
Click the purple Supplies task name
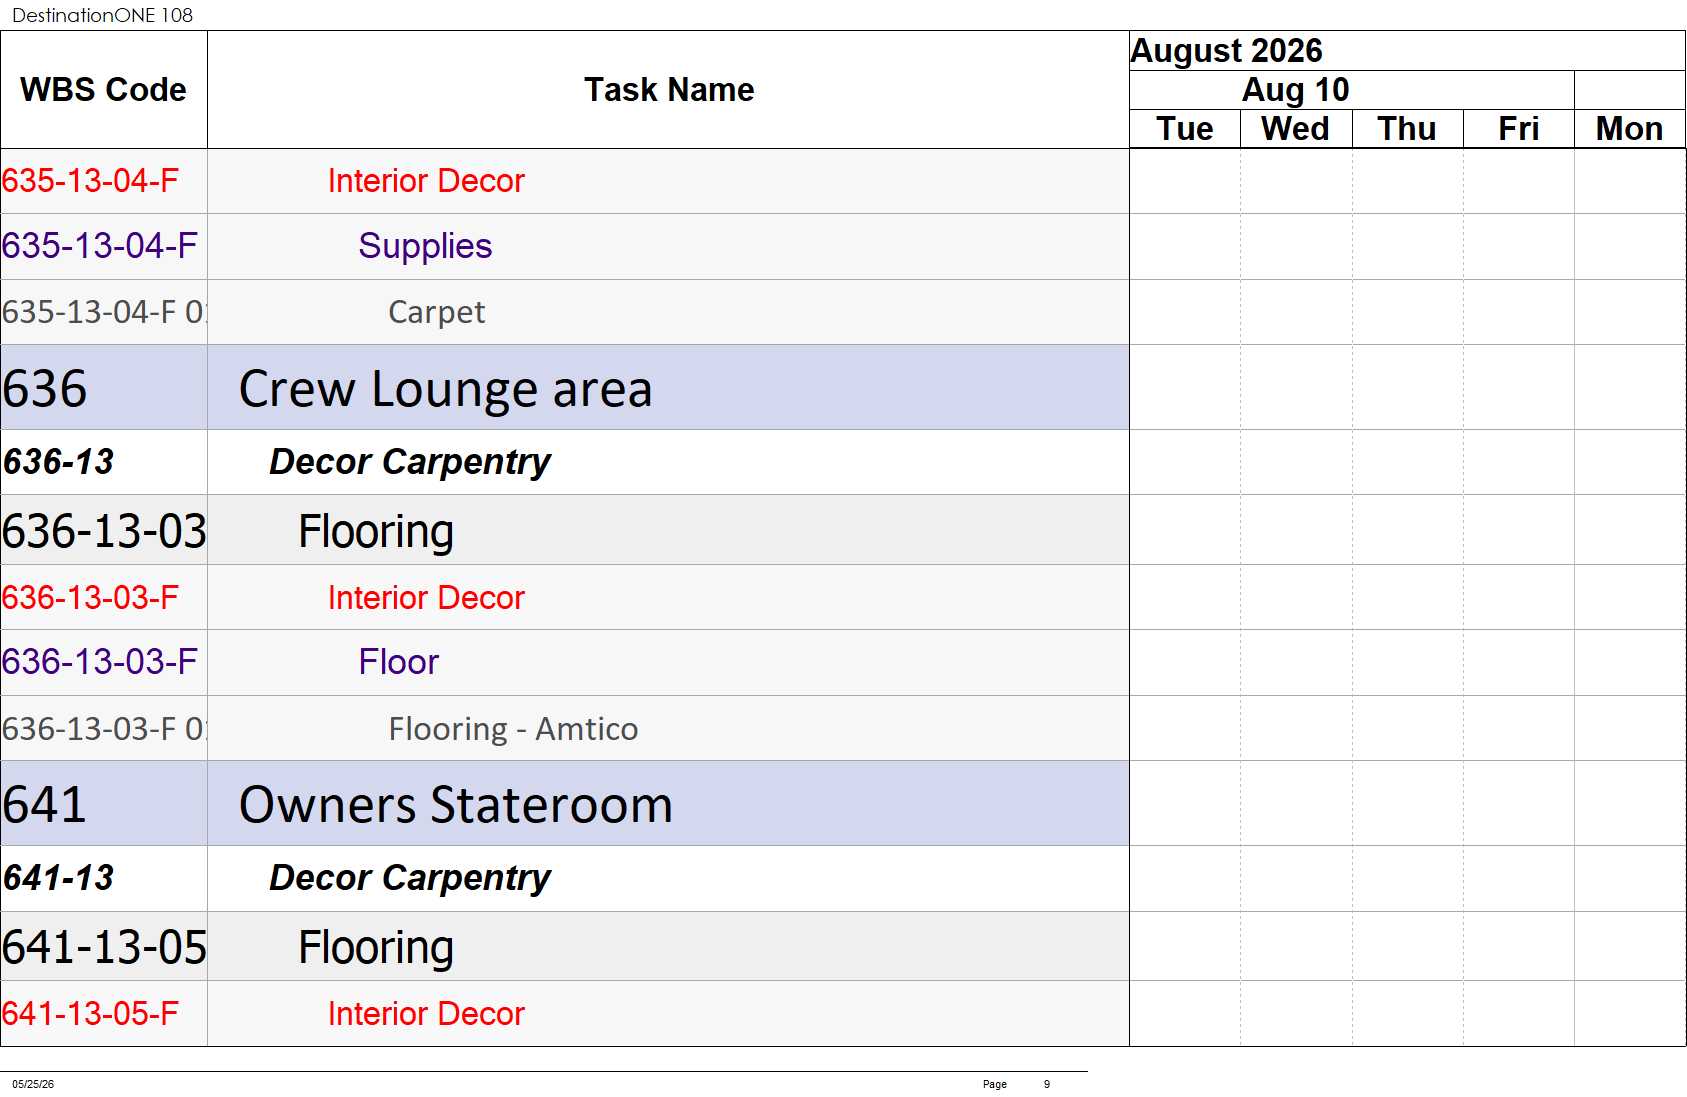tap(425, 246)
